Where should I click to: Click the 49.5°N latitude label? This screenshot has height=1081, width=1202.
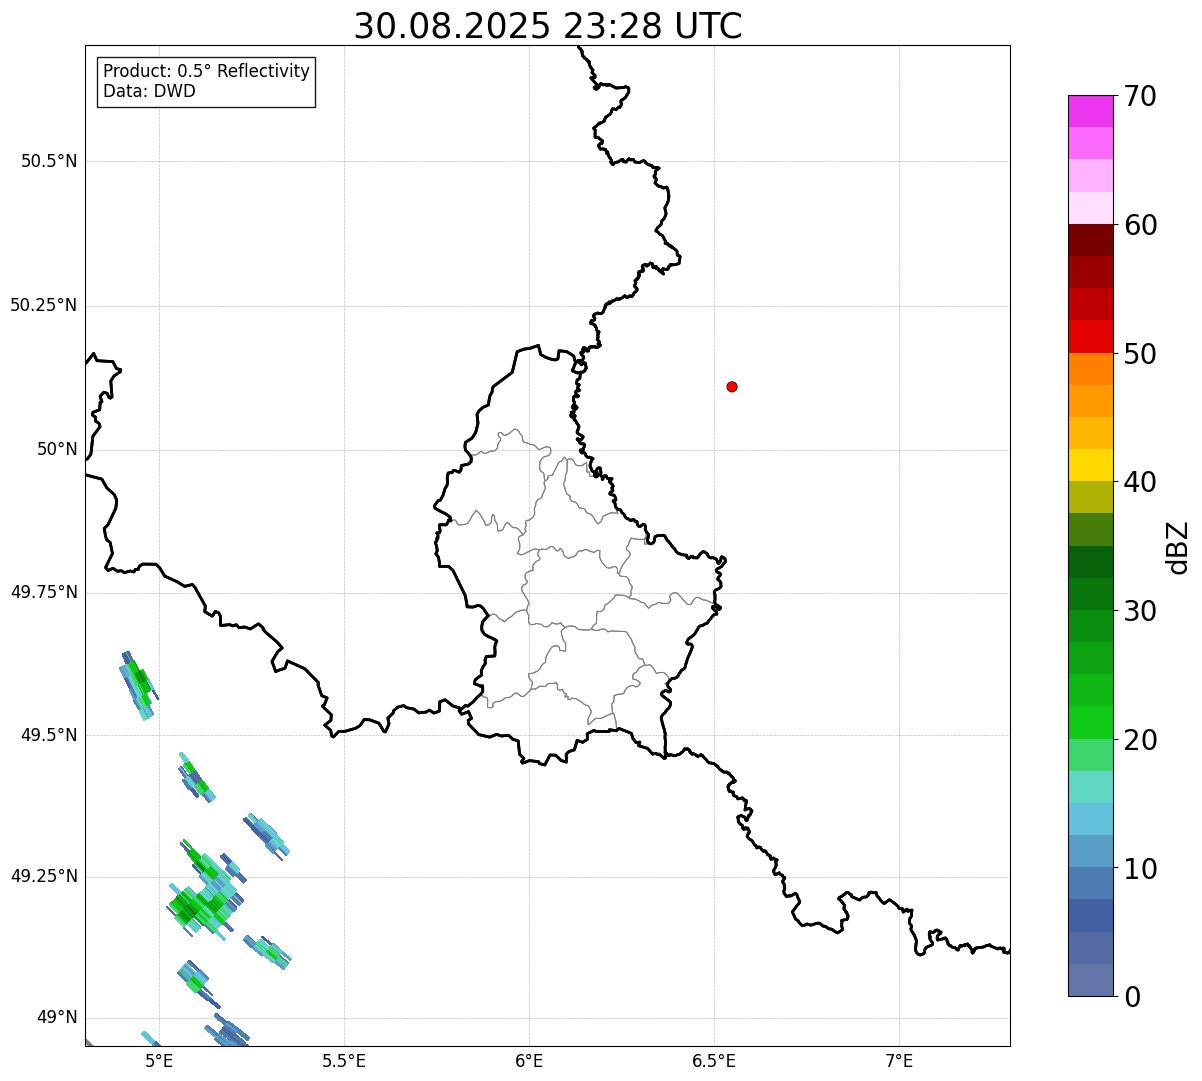49,735
